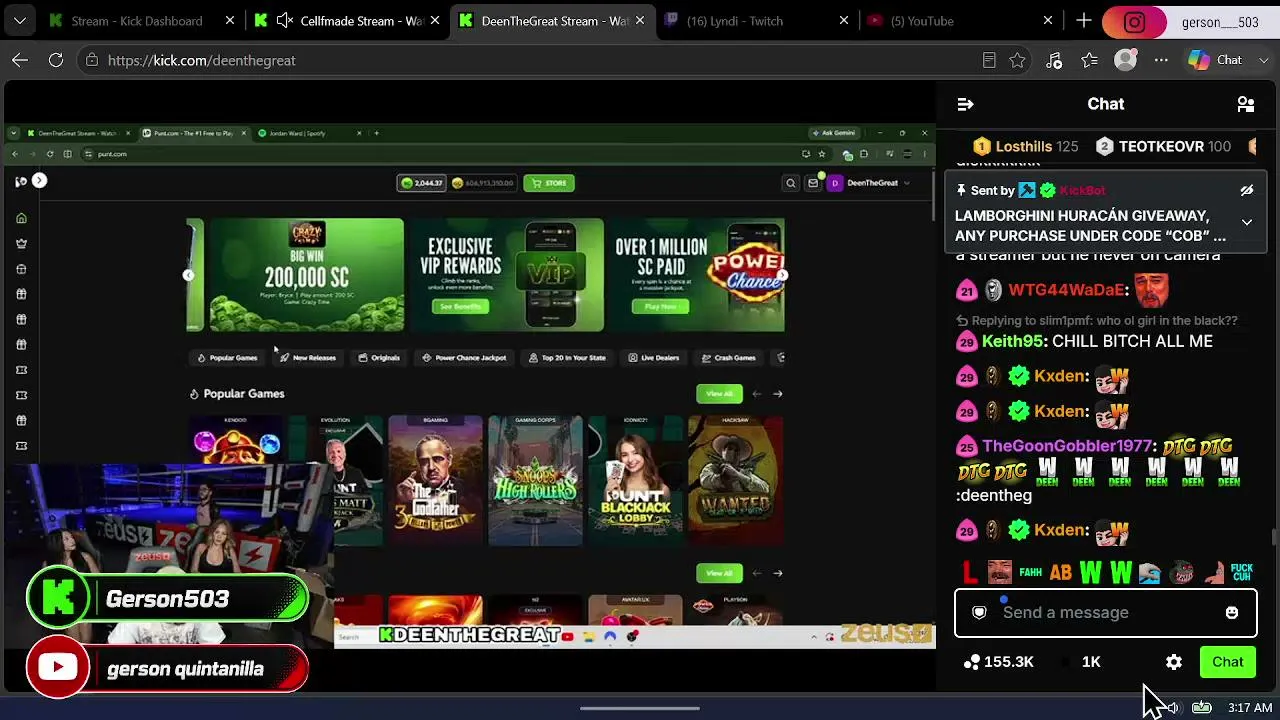
Task: Focus the Send a message field
Action: coord(1105,613)
